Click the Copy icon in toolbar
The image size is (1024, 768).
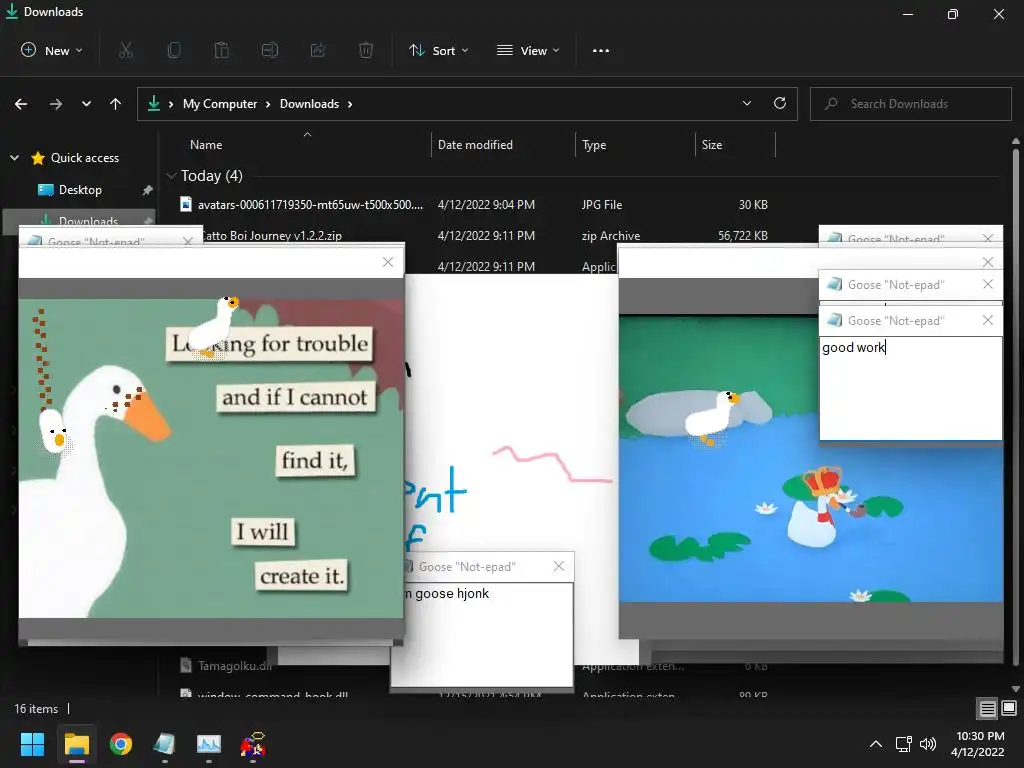(174, 50)
